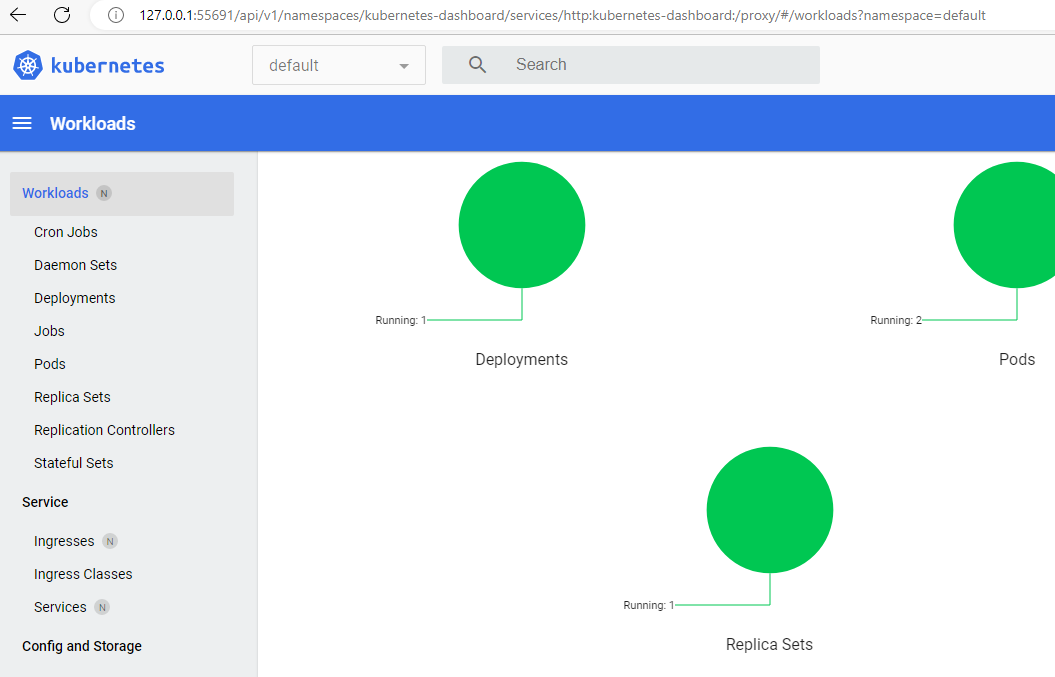Click the kubernetes wordmark text

[x=108, y=65]
